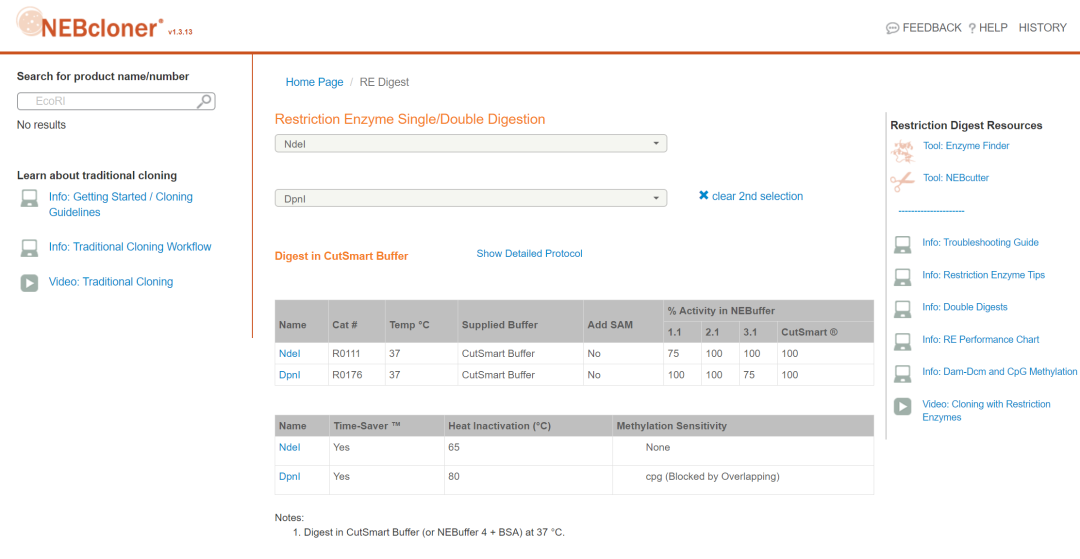The width and height of the screenshot is (1080, 559).
Task: Open the HELP menu item
Action: click(993, 28)
